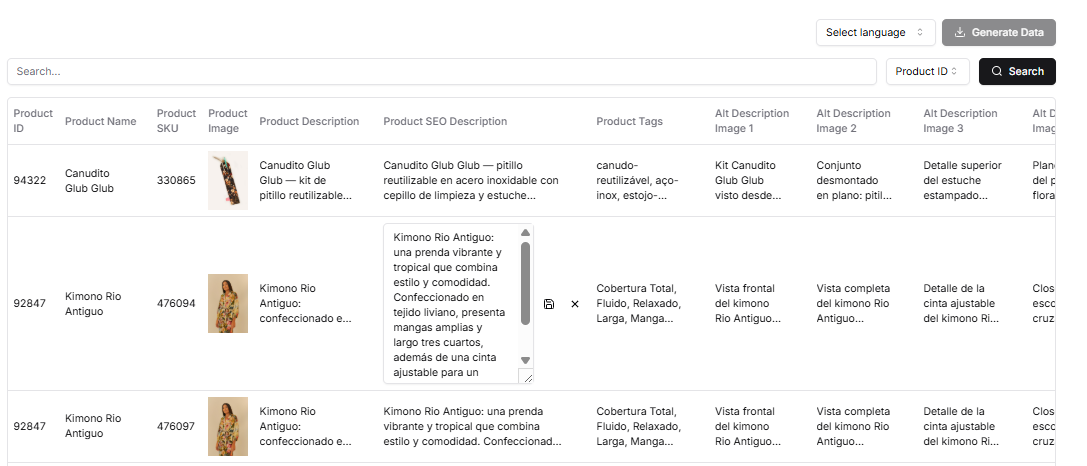
Task: Click the Product Name column header
Action: tap(100, 122)
